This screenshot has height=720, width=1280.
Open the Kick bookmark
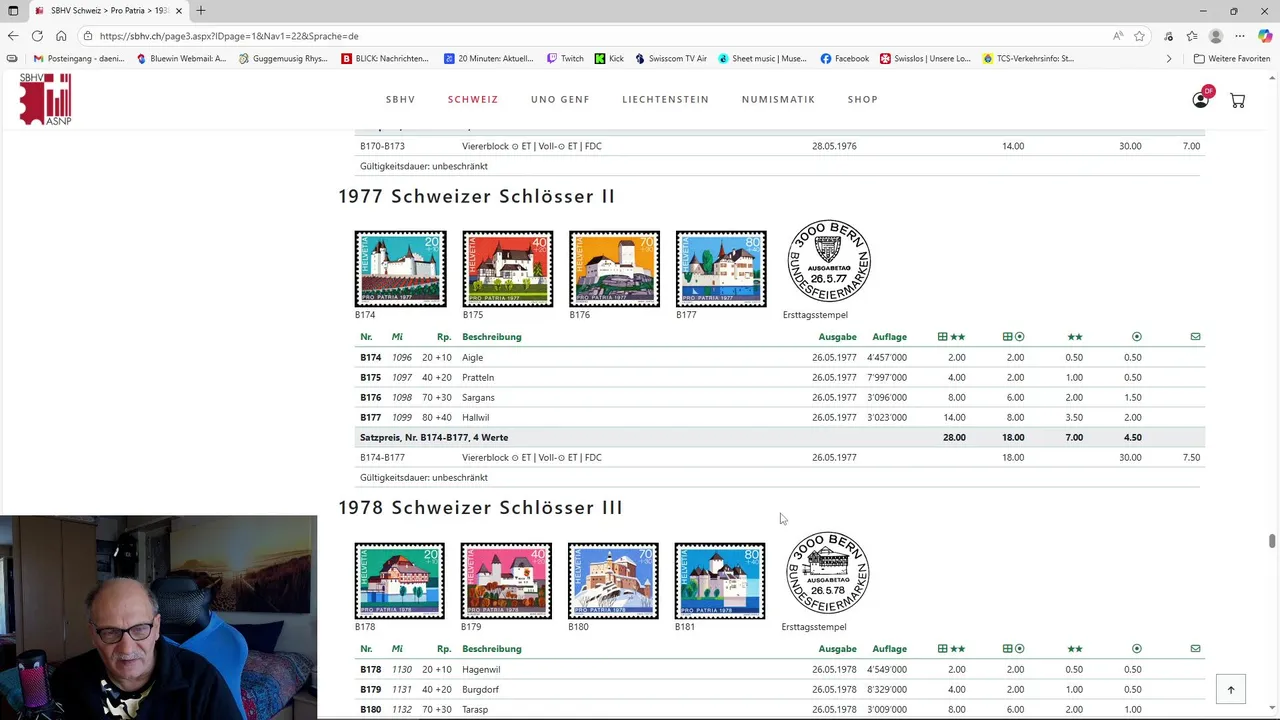click(x=609, y=59)
